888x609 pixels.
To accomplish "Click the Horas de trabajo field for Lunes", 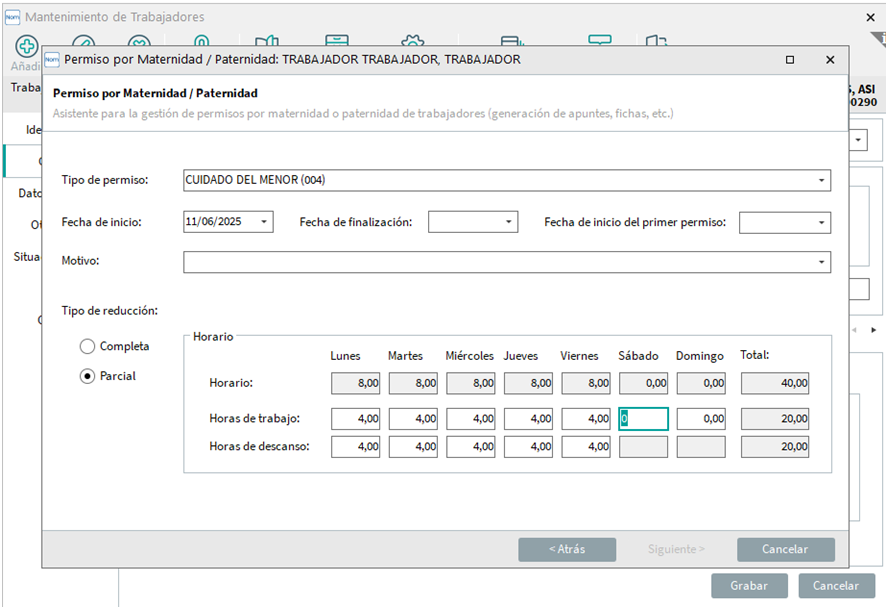I will (355, 418).
